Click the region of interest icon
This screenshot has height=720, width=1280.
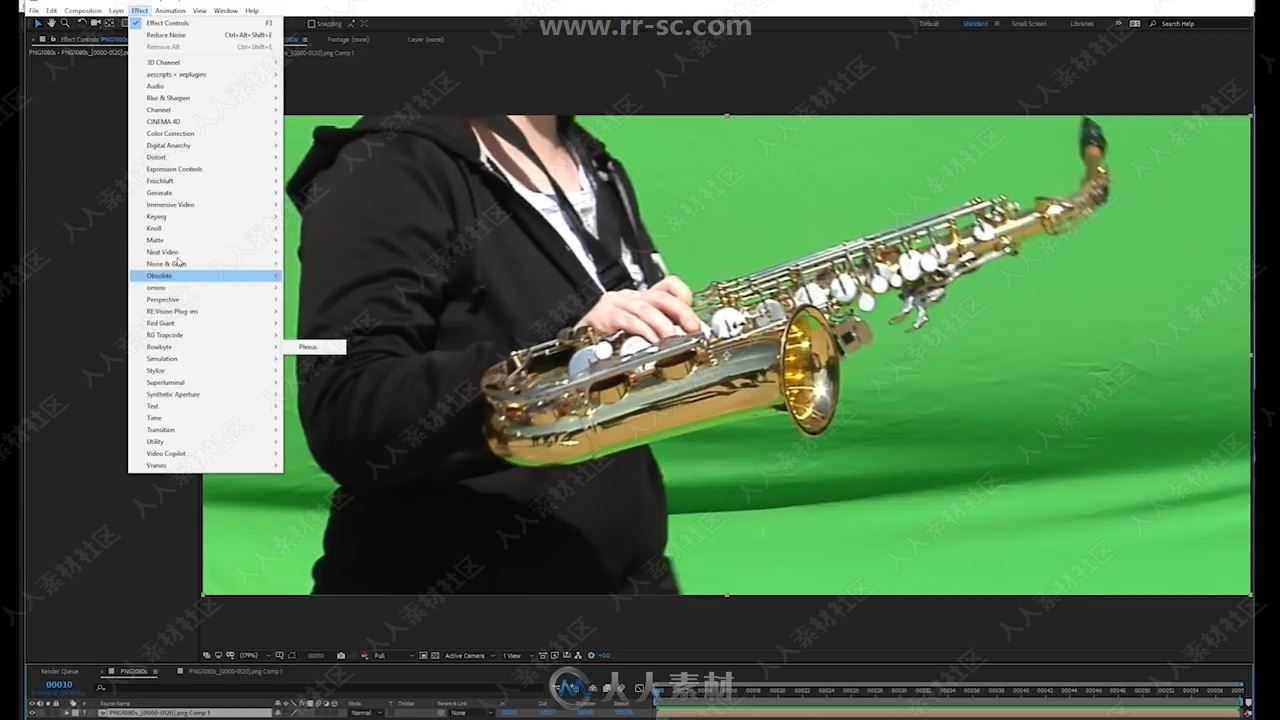click(x=423, y=656)
